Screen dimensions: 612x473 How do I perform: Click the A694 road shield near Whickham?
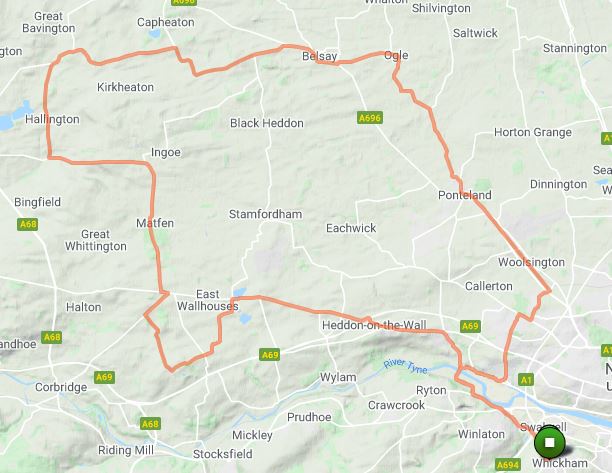coord(508,465)
